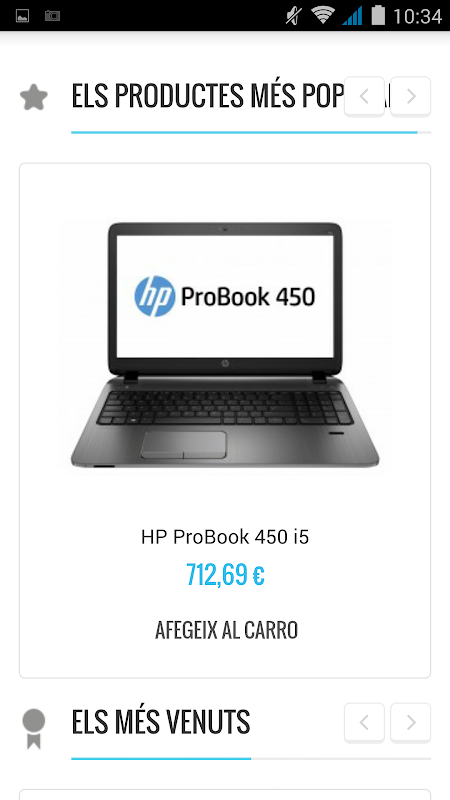This screenshot has height=800, width=450.
Task: Show next popular products with right arrow
Action: pyautogui.click(x=411, y=96)
